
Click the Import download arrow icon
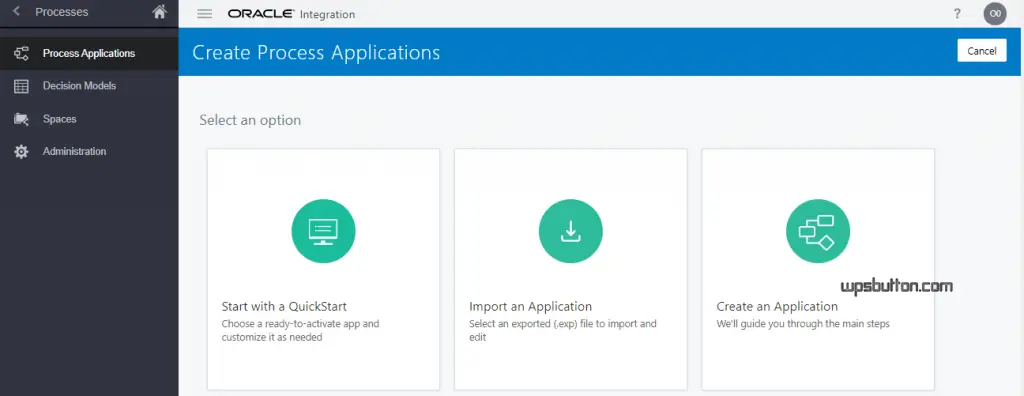(x=571, y=231)
